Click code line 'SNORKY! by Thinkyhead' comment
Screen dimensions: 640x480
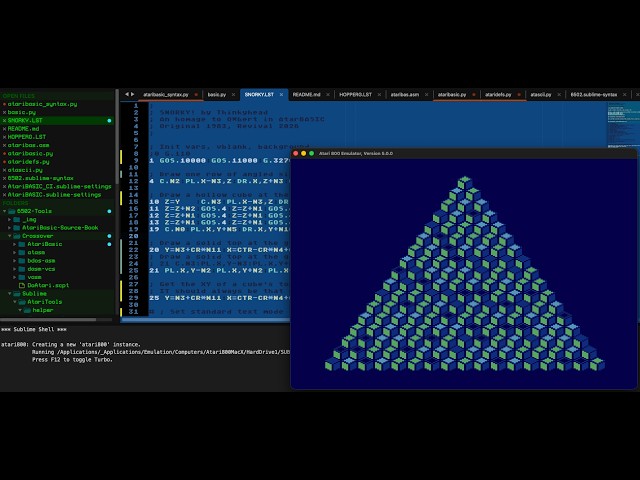pyautogui.click(x=214, y=112)
